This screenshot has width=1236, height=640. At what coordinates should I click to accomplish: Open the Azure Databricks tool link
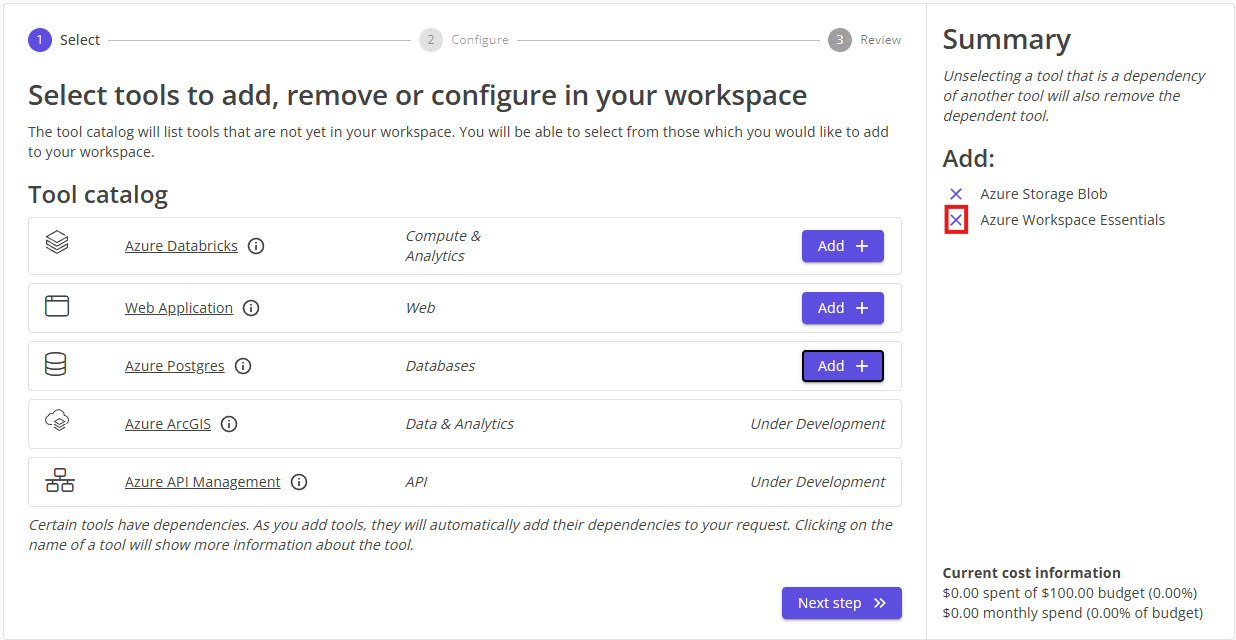coord(181,246)
